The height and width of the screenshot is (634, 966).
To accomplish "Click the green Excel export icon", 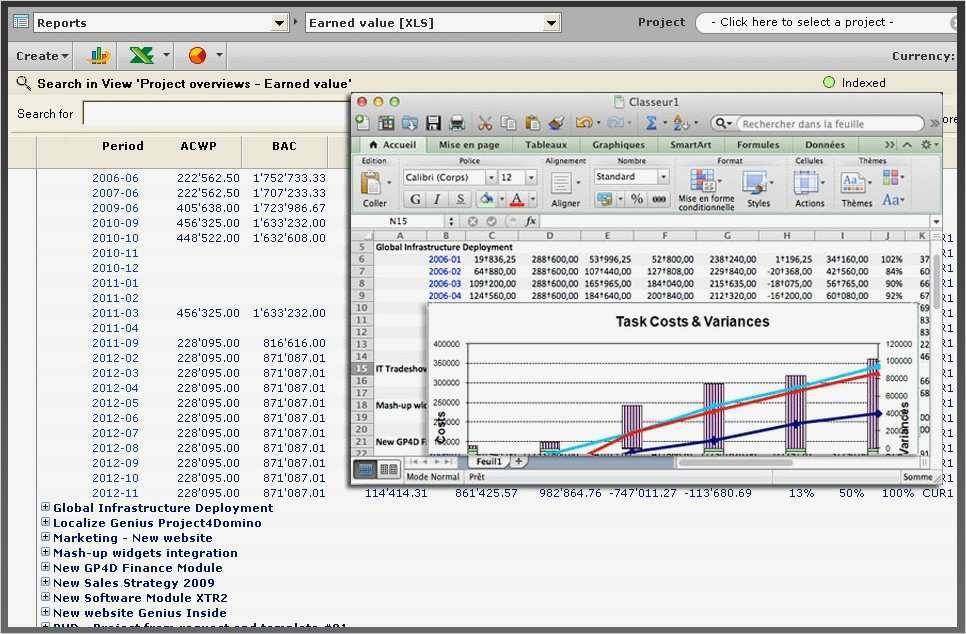I will pyautogui.click(x=141, y=56).
